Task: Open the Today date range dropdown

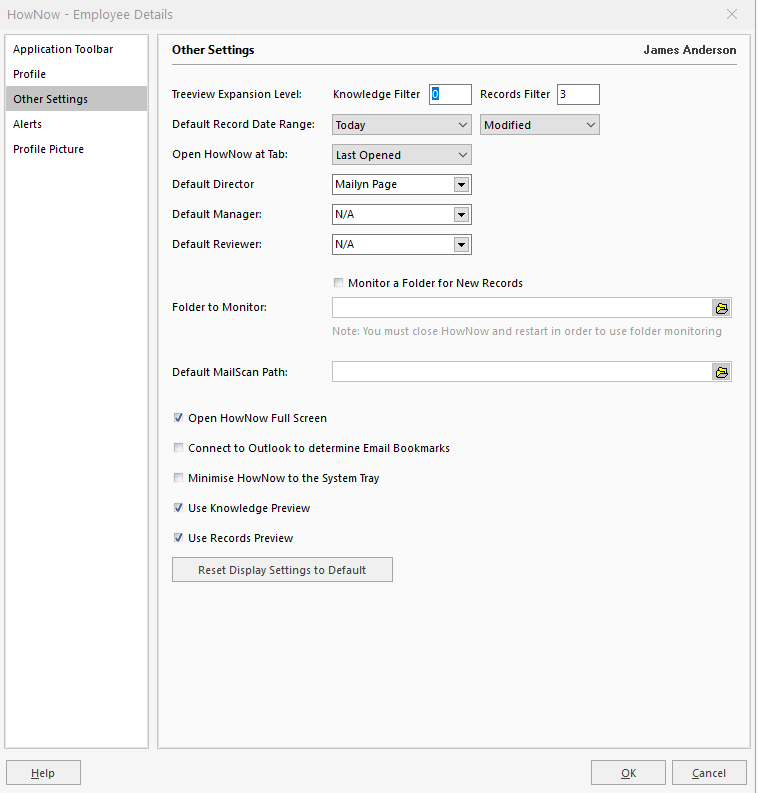Action: click(x=402, y=125)
